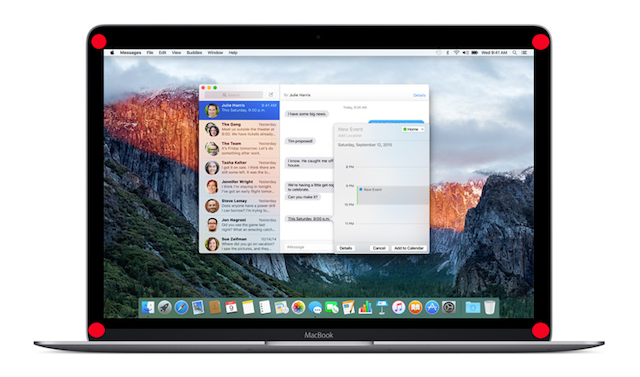Open the Messages application menu
The height and width of the screenshot is (377, 640).
click(x=130, y=53)
